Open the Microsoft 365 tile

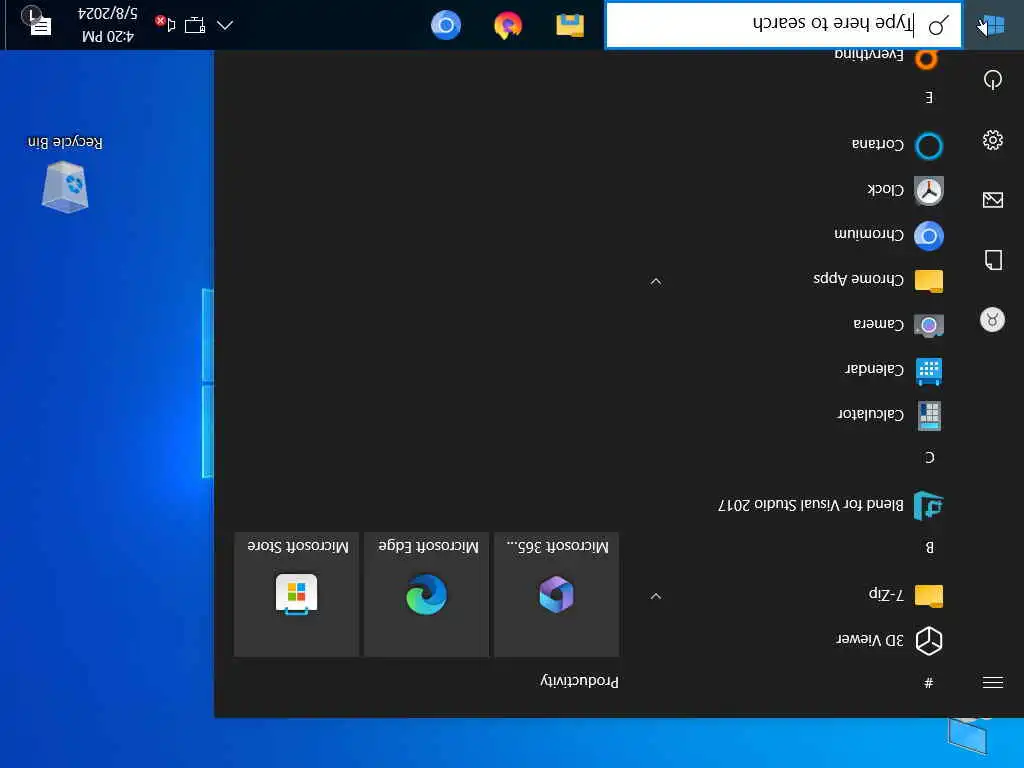(556, 594)
